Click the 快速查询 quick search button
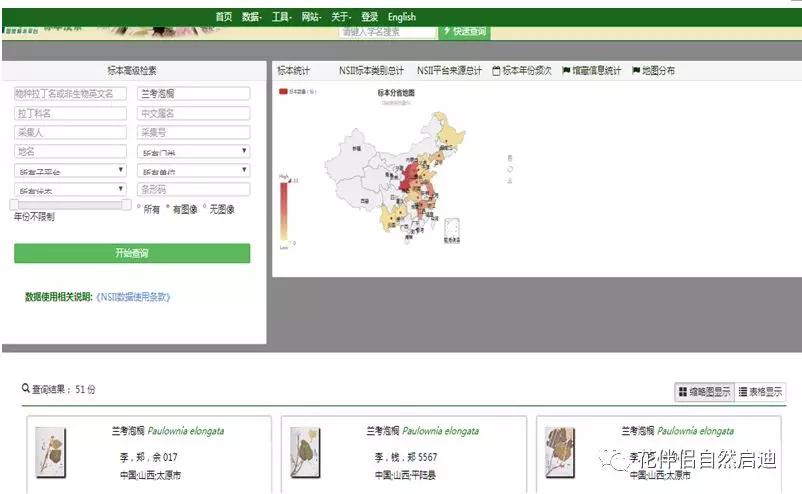 click(x=464, y=31)
